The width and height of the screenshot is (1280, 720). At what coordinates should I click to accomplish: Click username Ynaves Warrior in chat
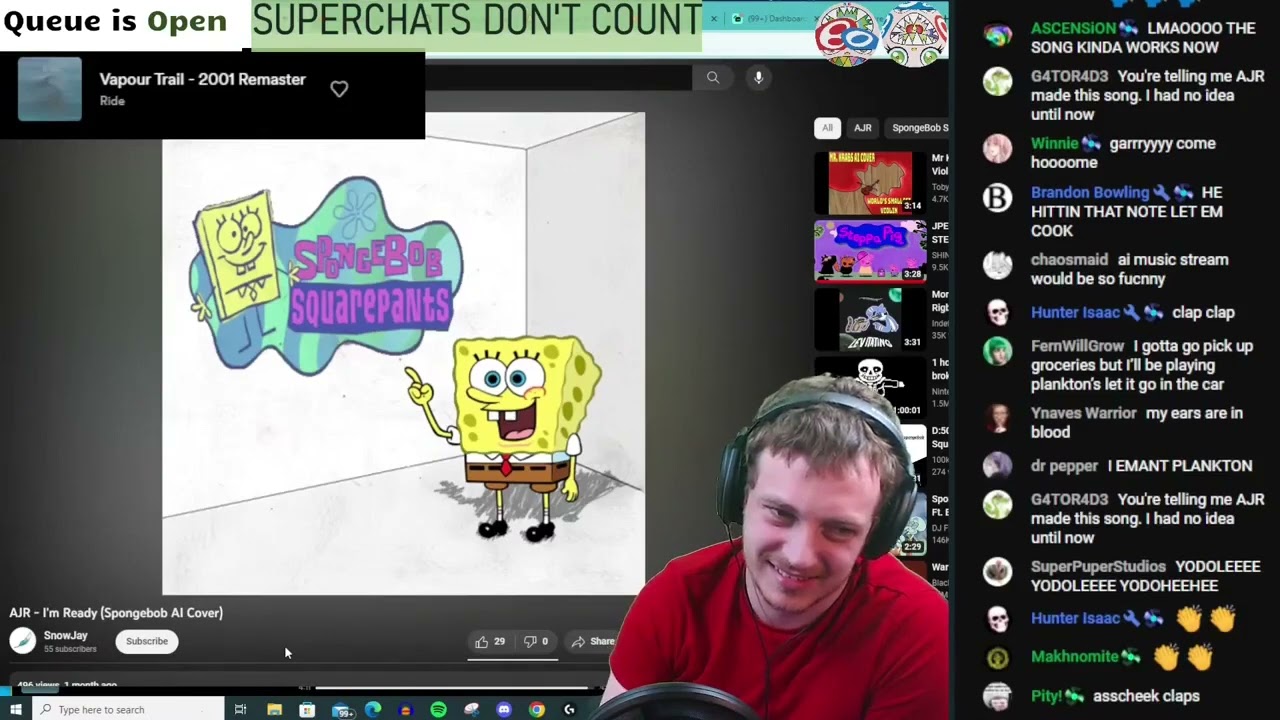click(x=1084, y=413)
